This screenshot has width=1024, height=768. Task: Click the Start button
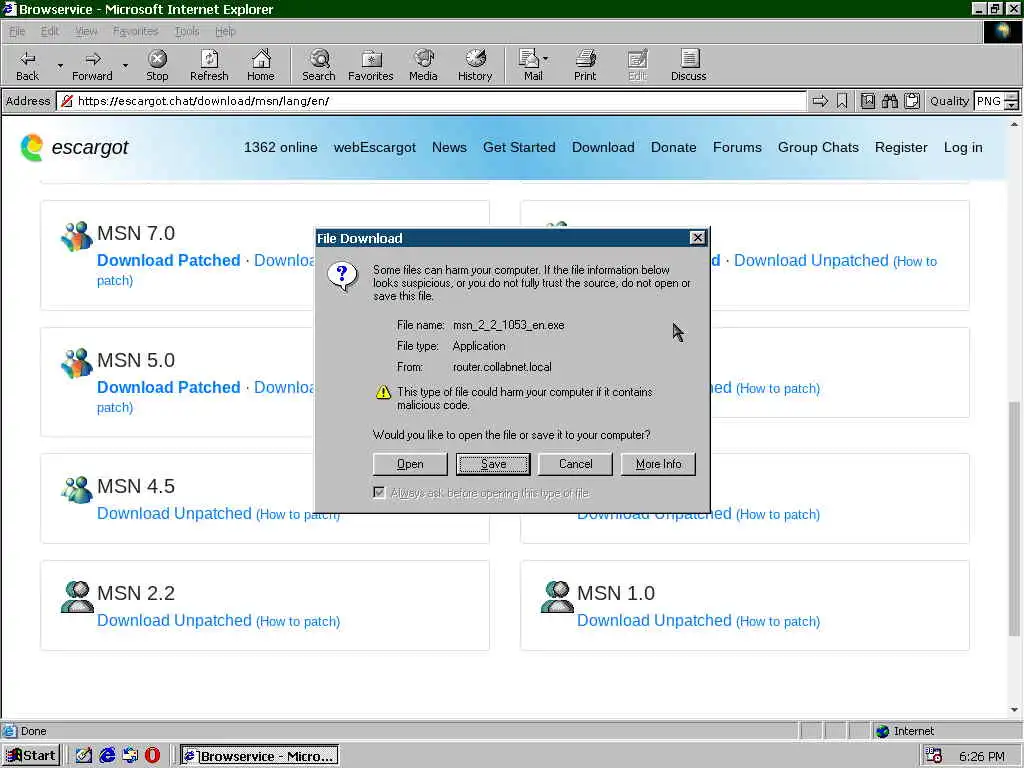(x=31, y=756)
